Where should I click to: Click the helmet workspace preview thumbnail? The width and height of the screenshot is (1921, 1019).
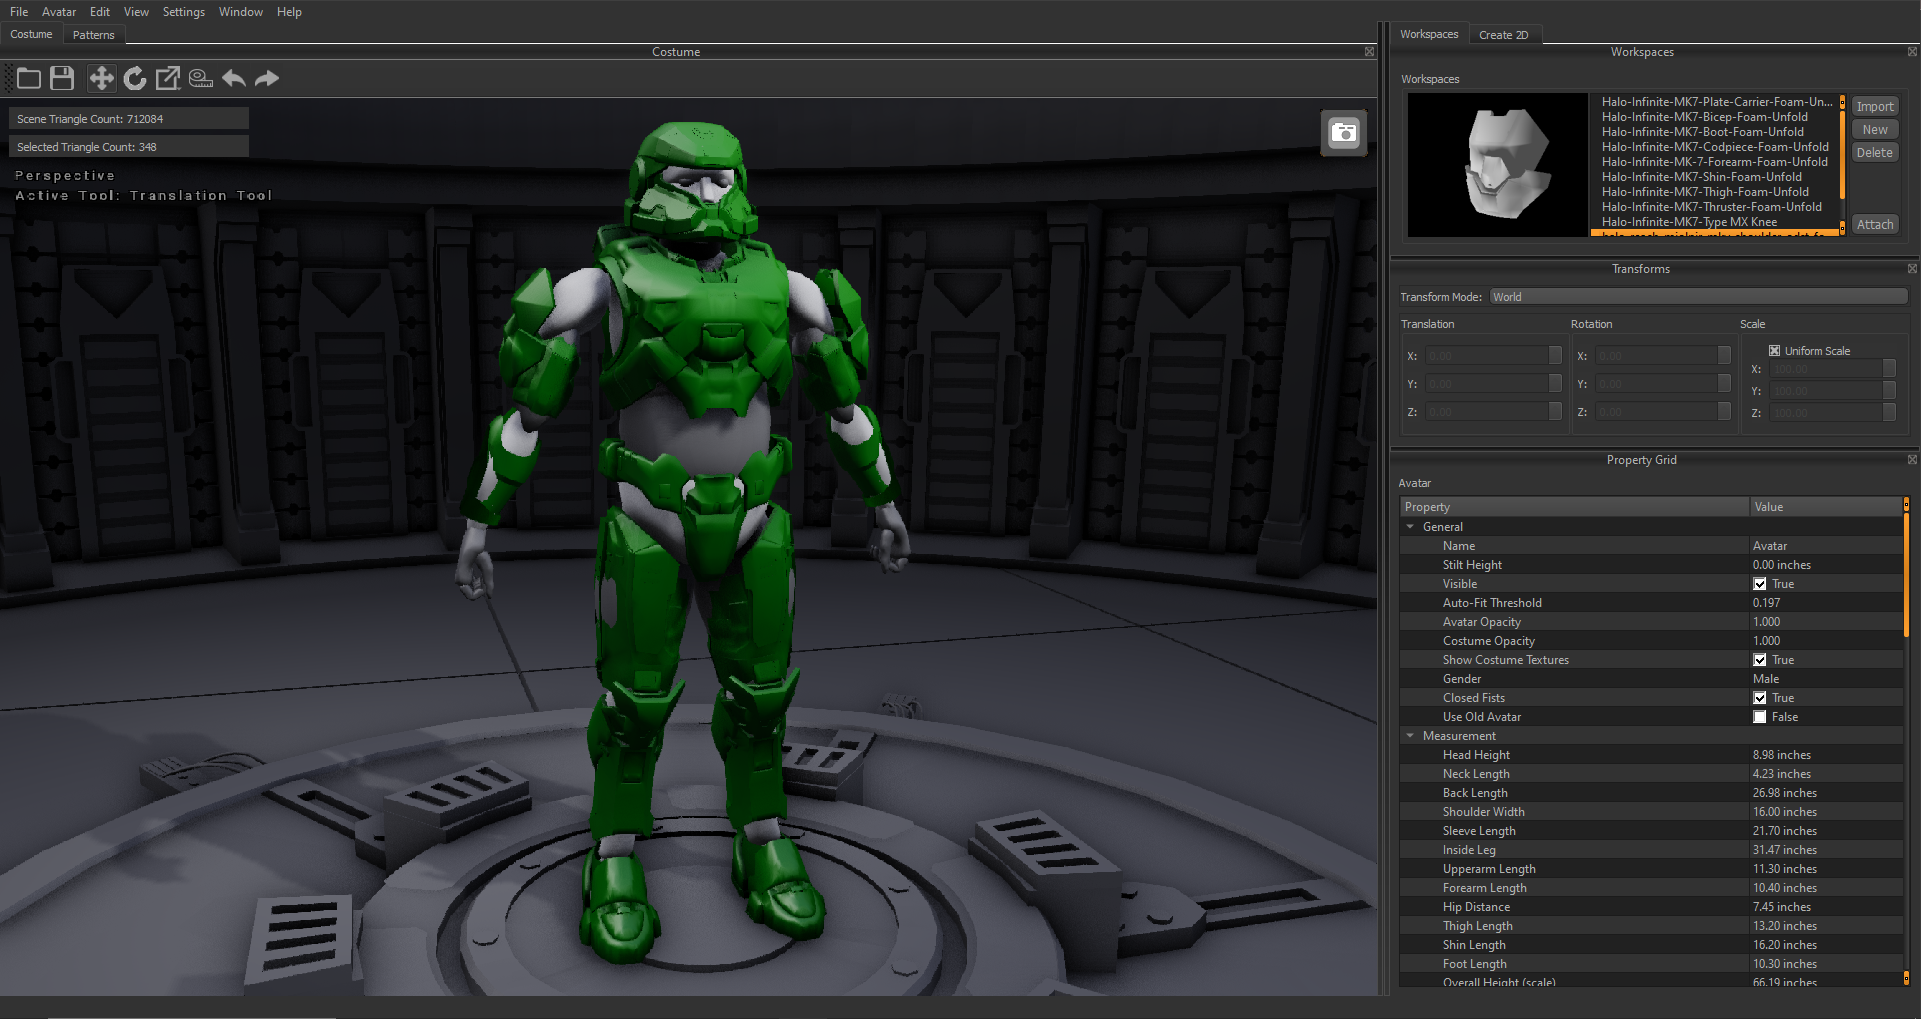point(1498,165)
